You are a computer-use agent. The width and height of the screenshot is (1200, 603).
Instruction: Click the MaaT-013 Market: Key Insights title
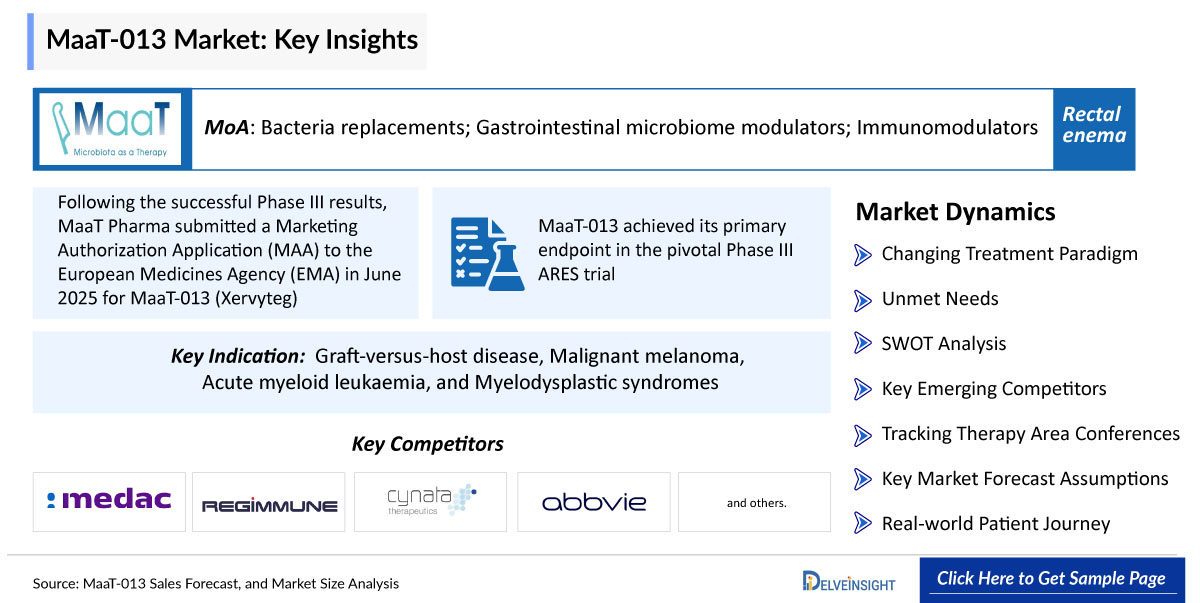(x=232, y=41)
